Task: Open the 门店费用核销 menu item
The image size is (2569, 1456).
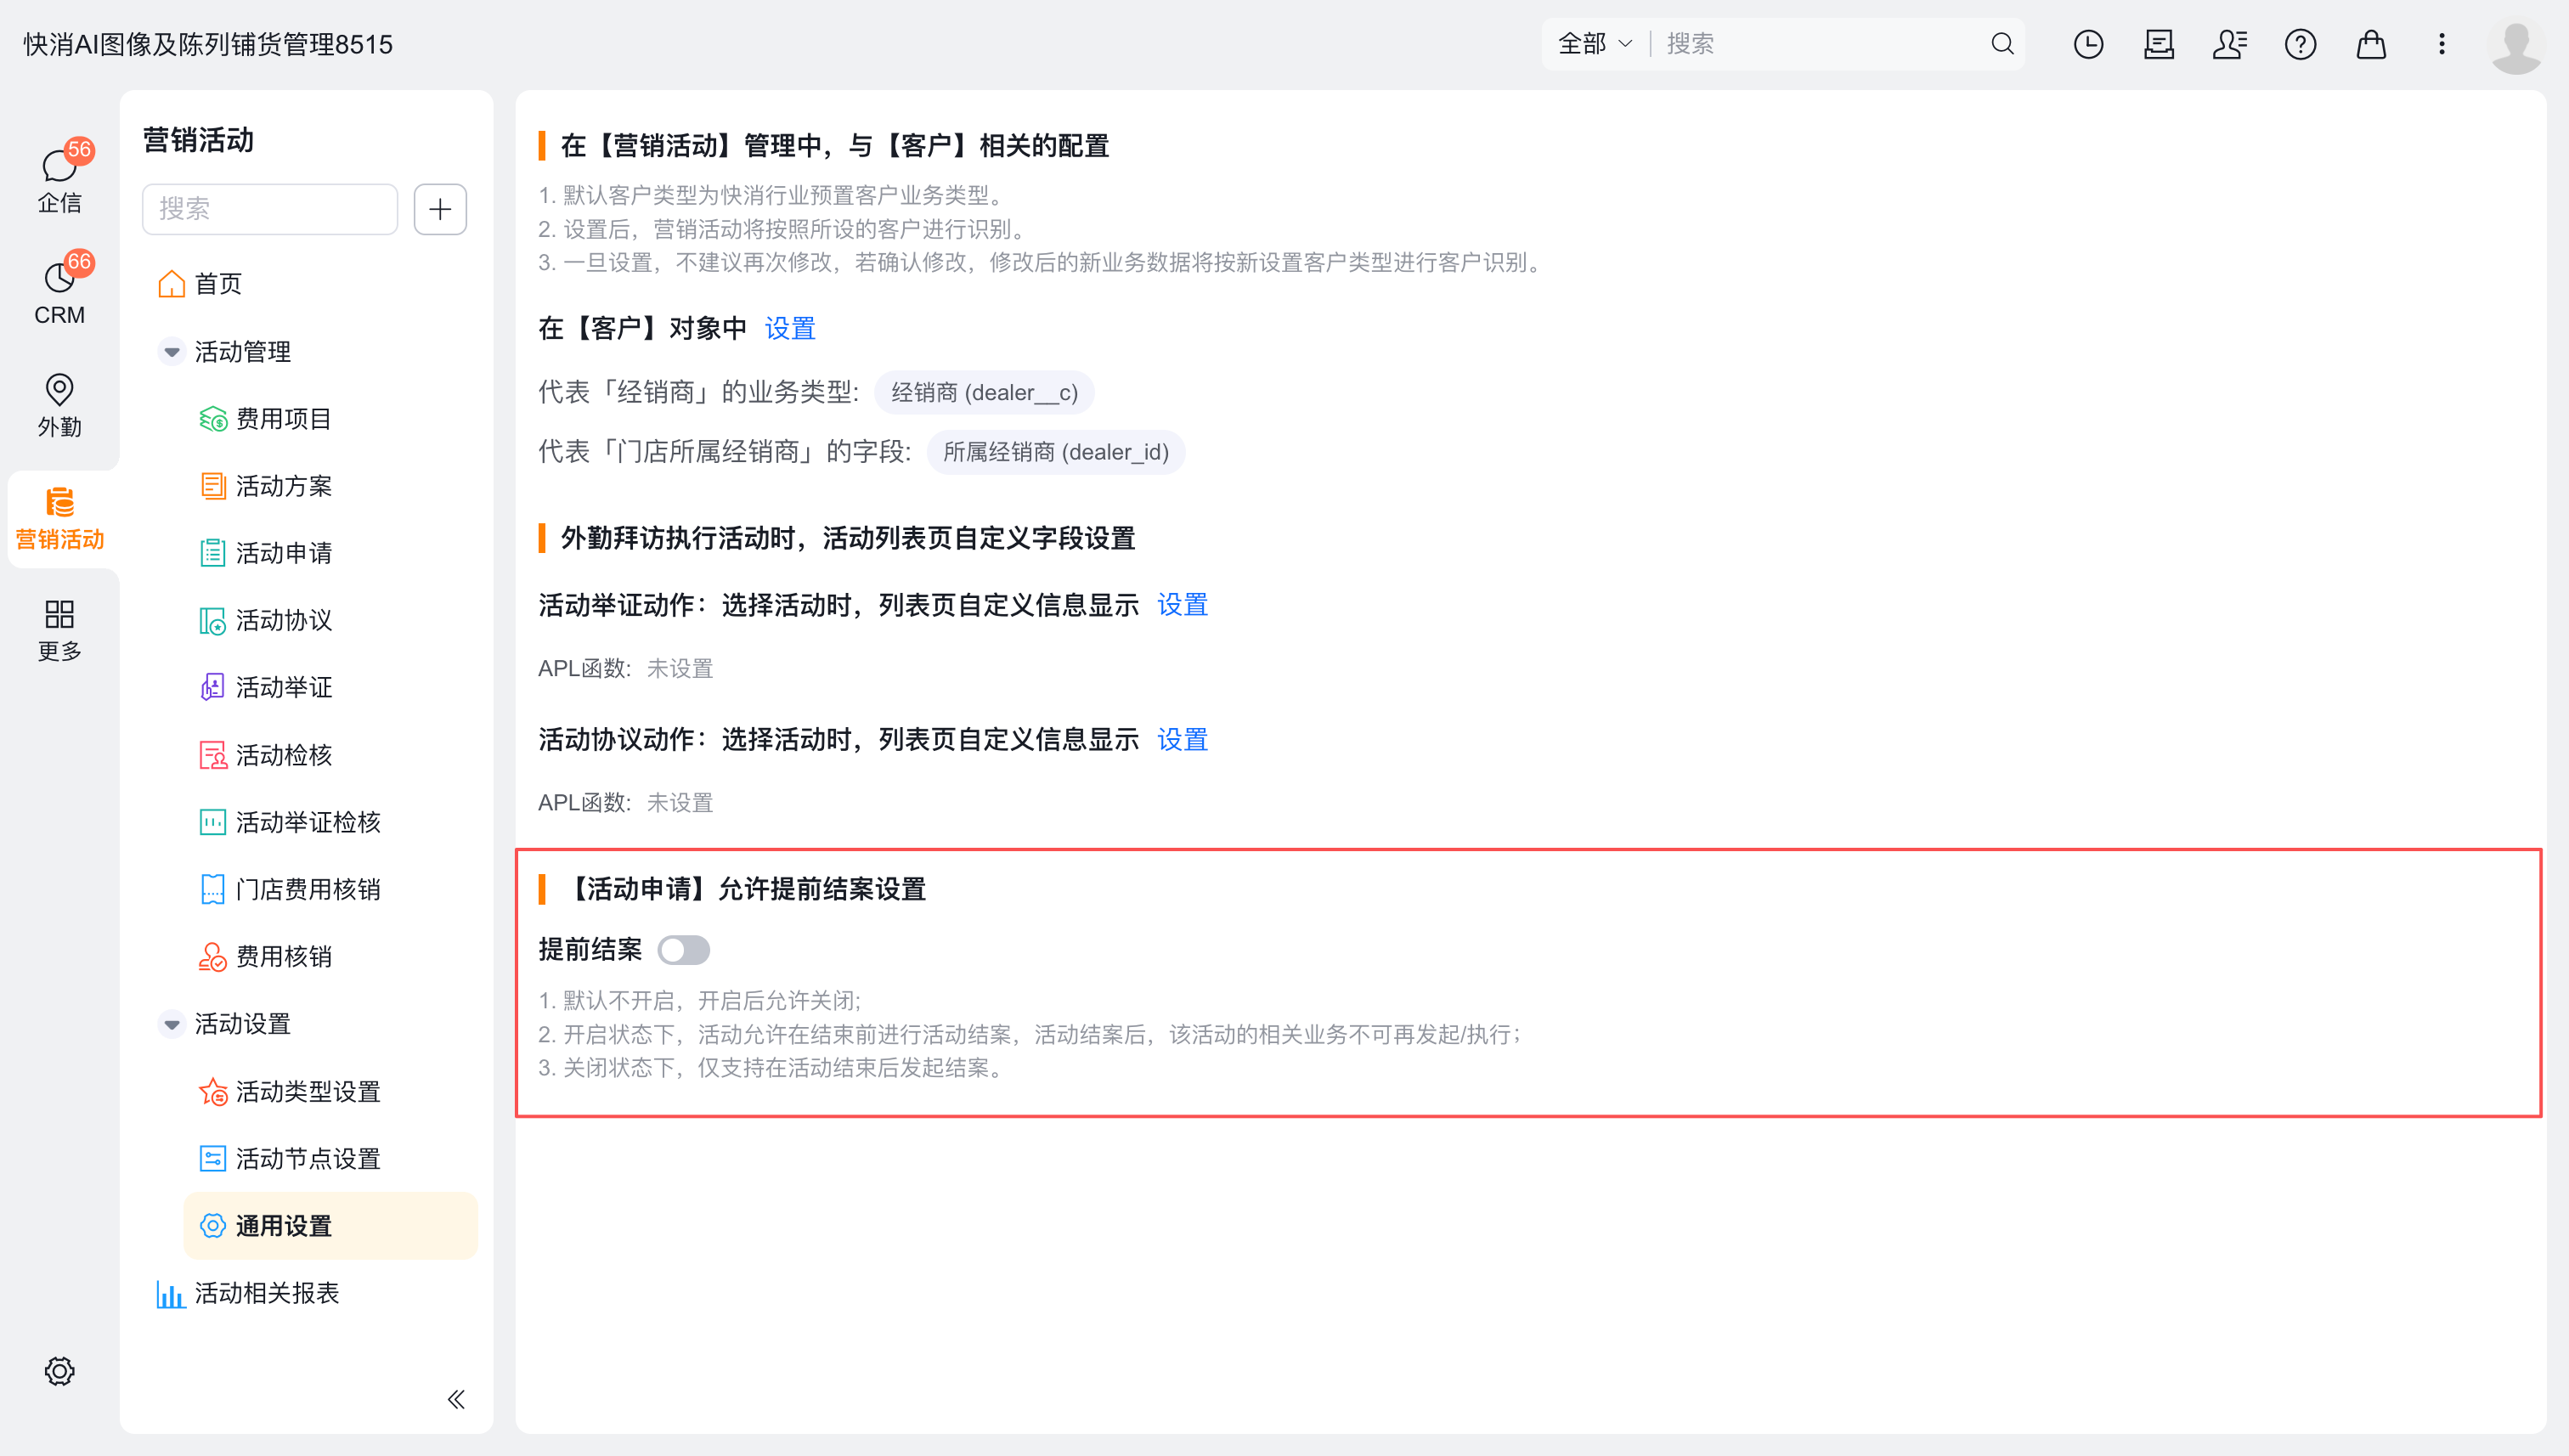Action: (290, 889)
